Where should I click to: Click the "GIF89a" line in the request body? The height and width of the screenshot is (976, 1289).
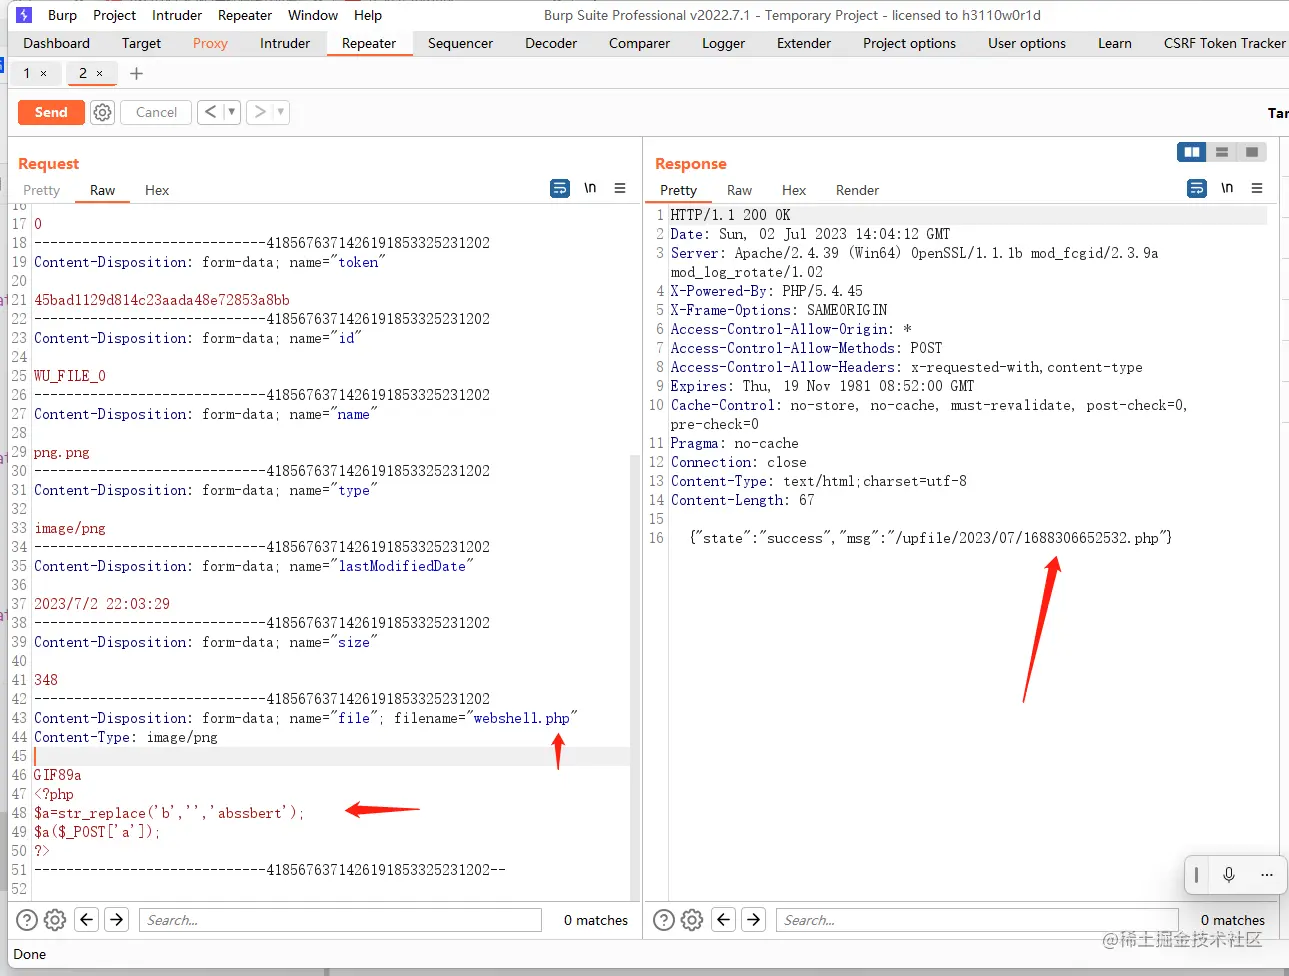(58, 775)
